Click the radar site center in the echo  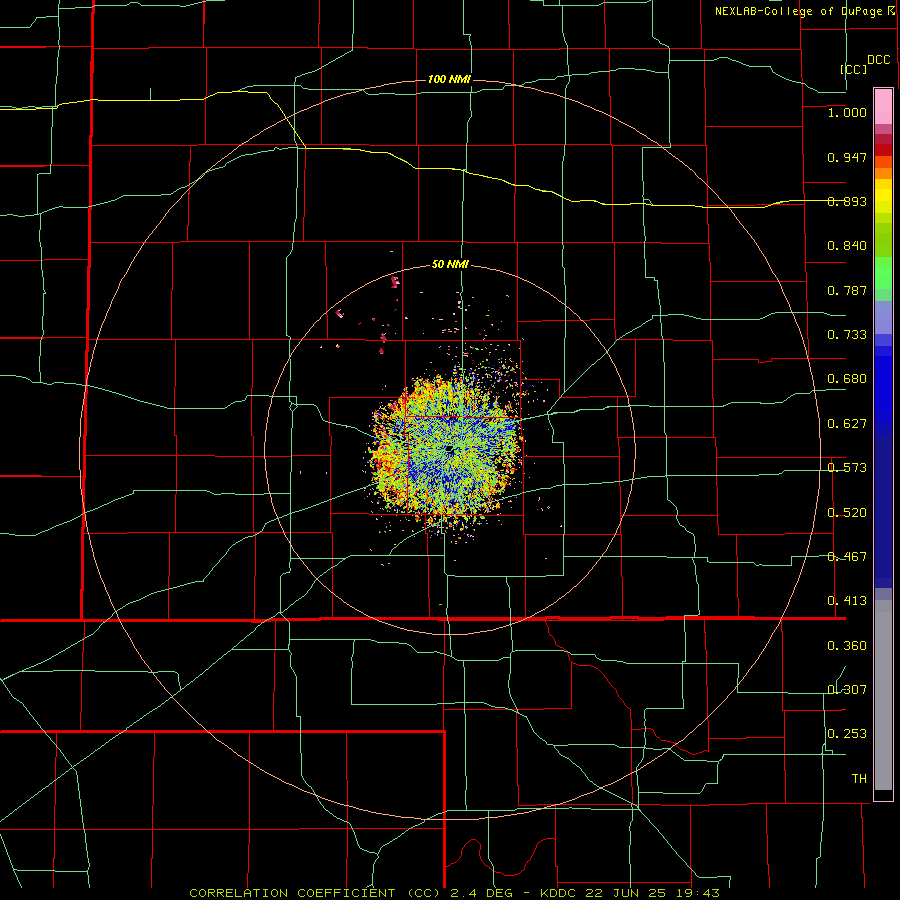point(450,449)
